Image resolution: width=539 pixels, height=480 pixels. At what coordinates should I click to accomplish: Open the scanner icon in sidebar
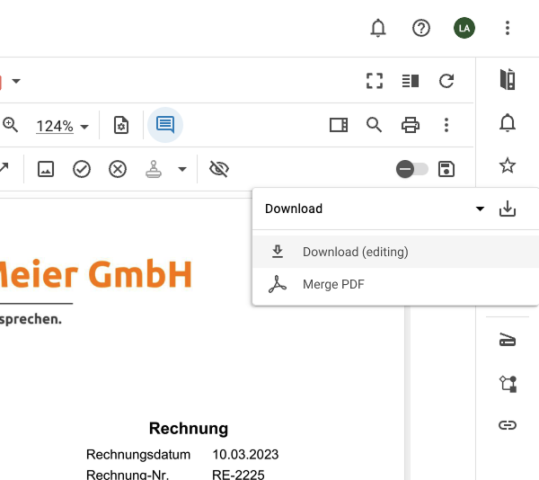(507, 340)
